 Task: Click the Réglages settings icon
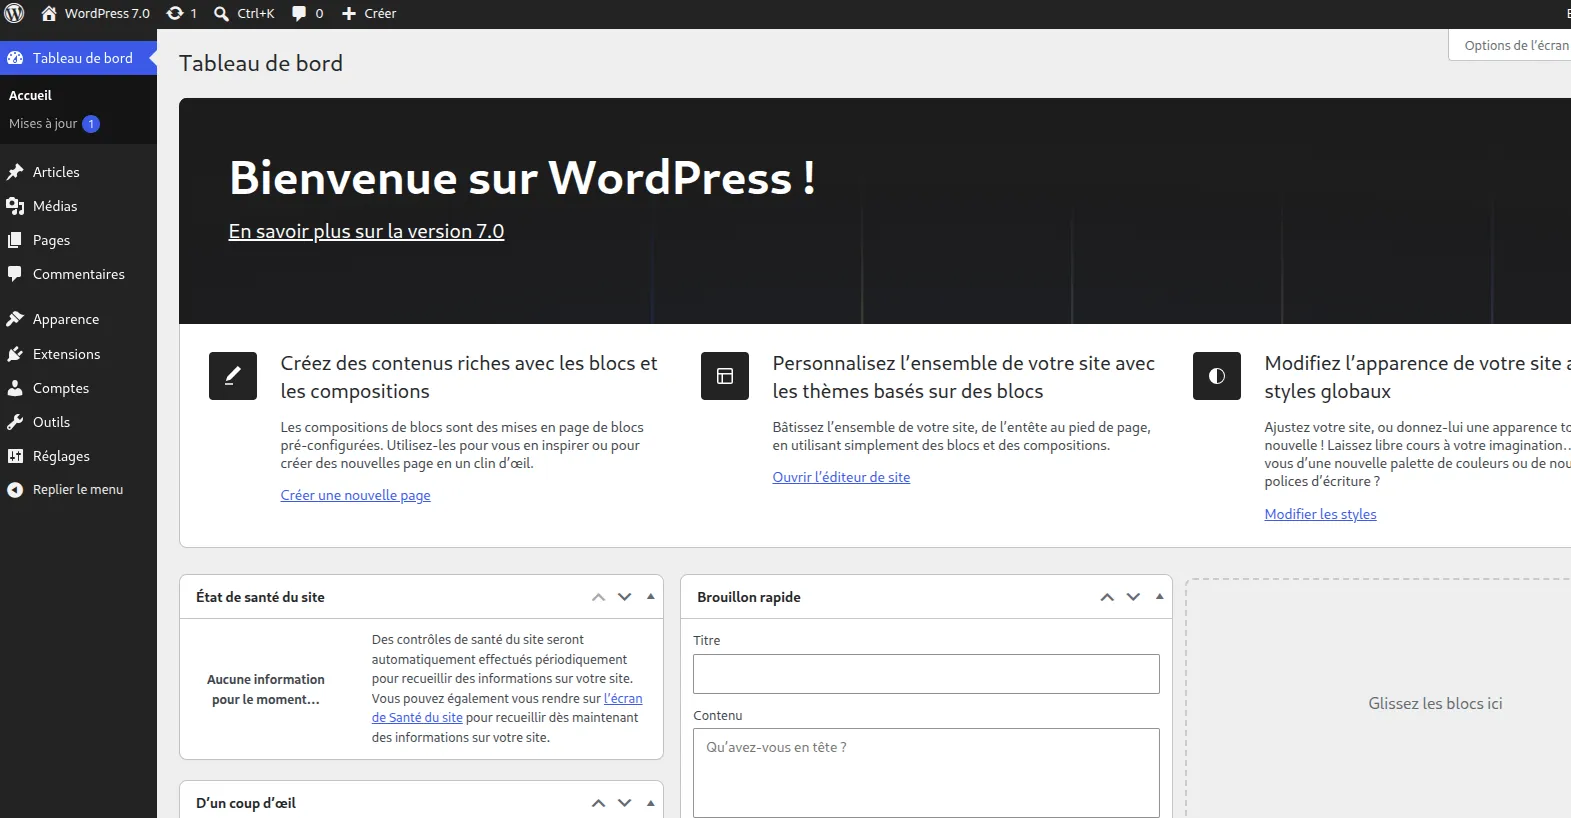click(x=15, y=456)
